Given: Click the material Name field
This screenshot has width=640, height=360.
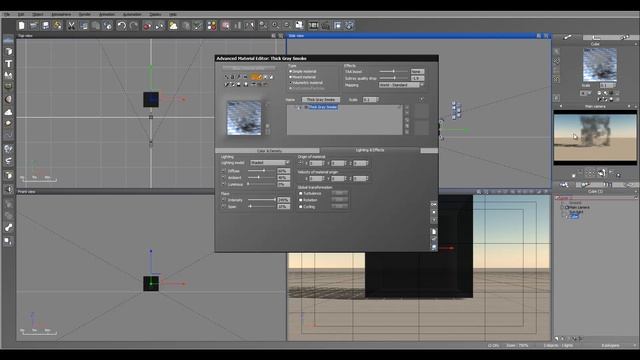Looking at the screenshot, I should 321,100.
